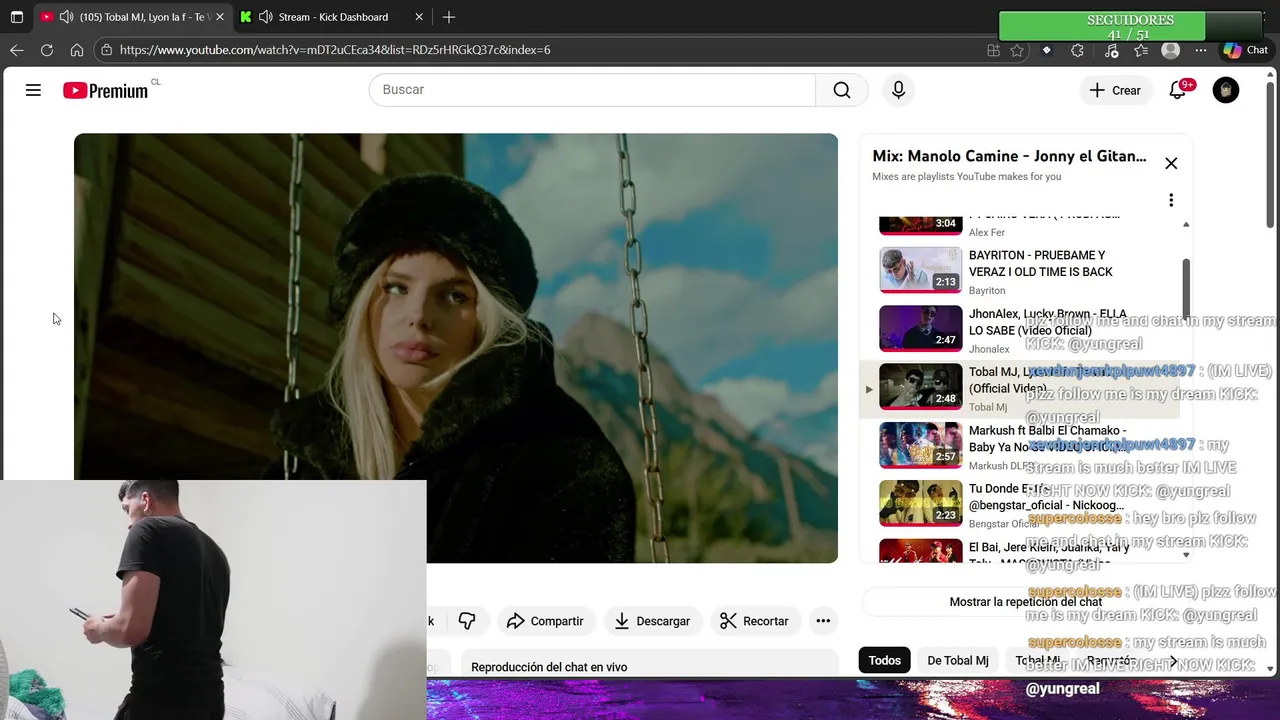Click the Buscar search field
The height and width of the screenshot is (720, 1280).
pyautogui.click(x=592, y=90)
